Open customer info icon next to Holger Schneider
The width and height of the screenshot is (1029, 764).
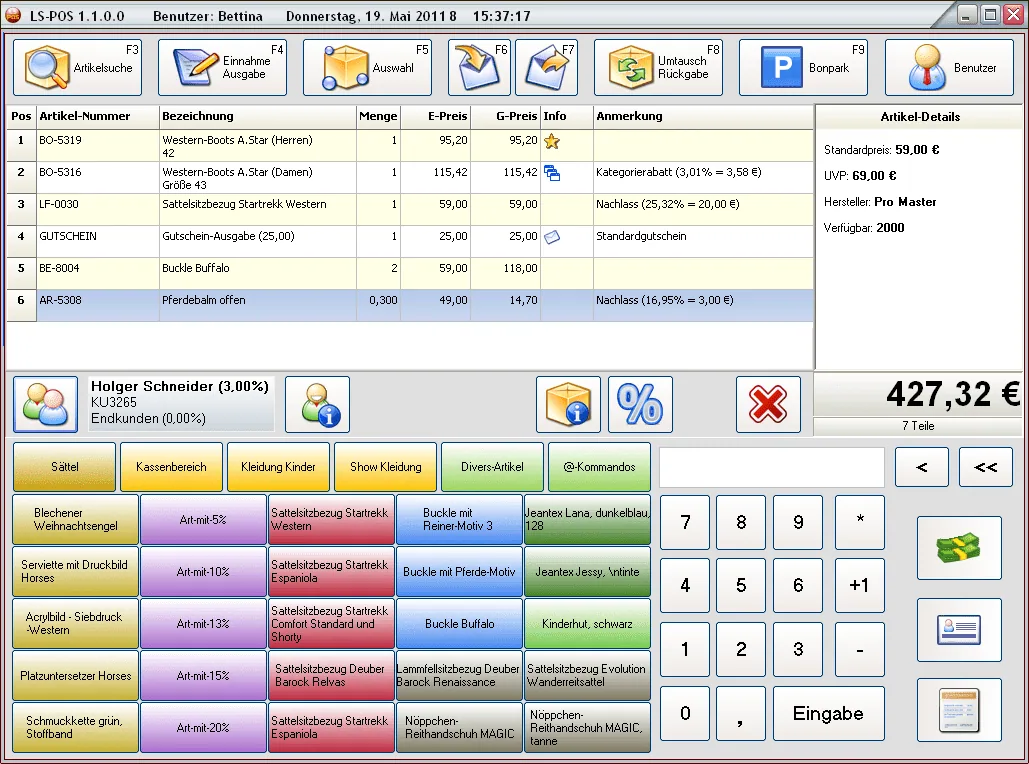[318, 404]
